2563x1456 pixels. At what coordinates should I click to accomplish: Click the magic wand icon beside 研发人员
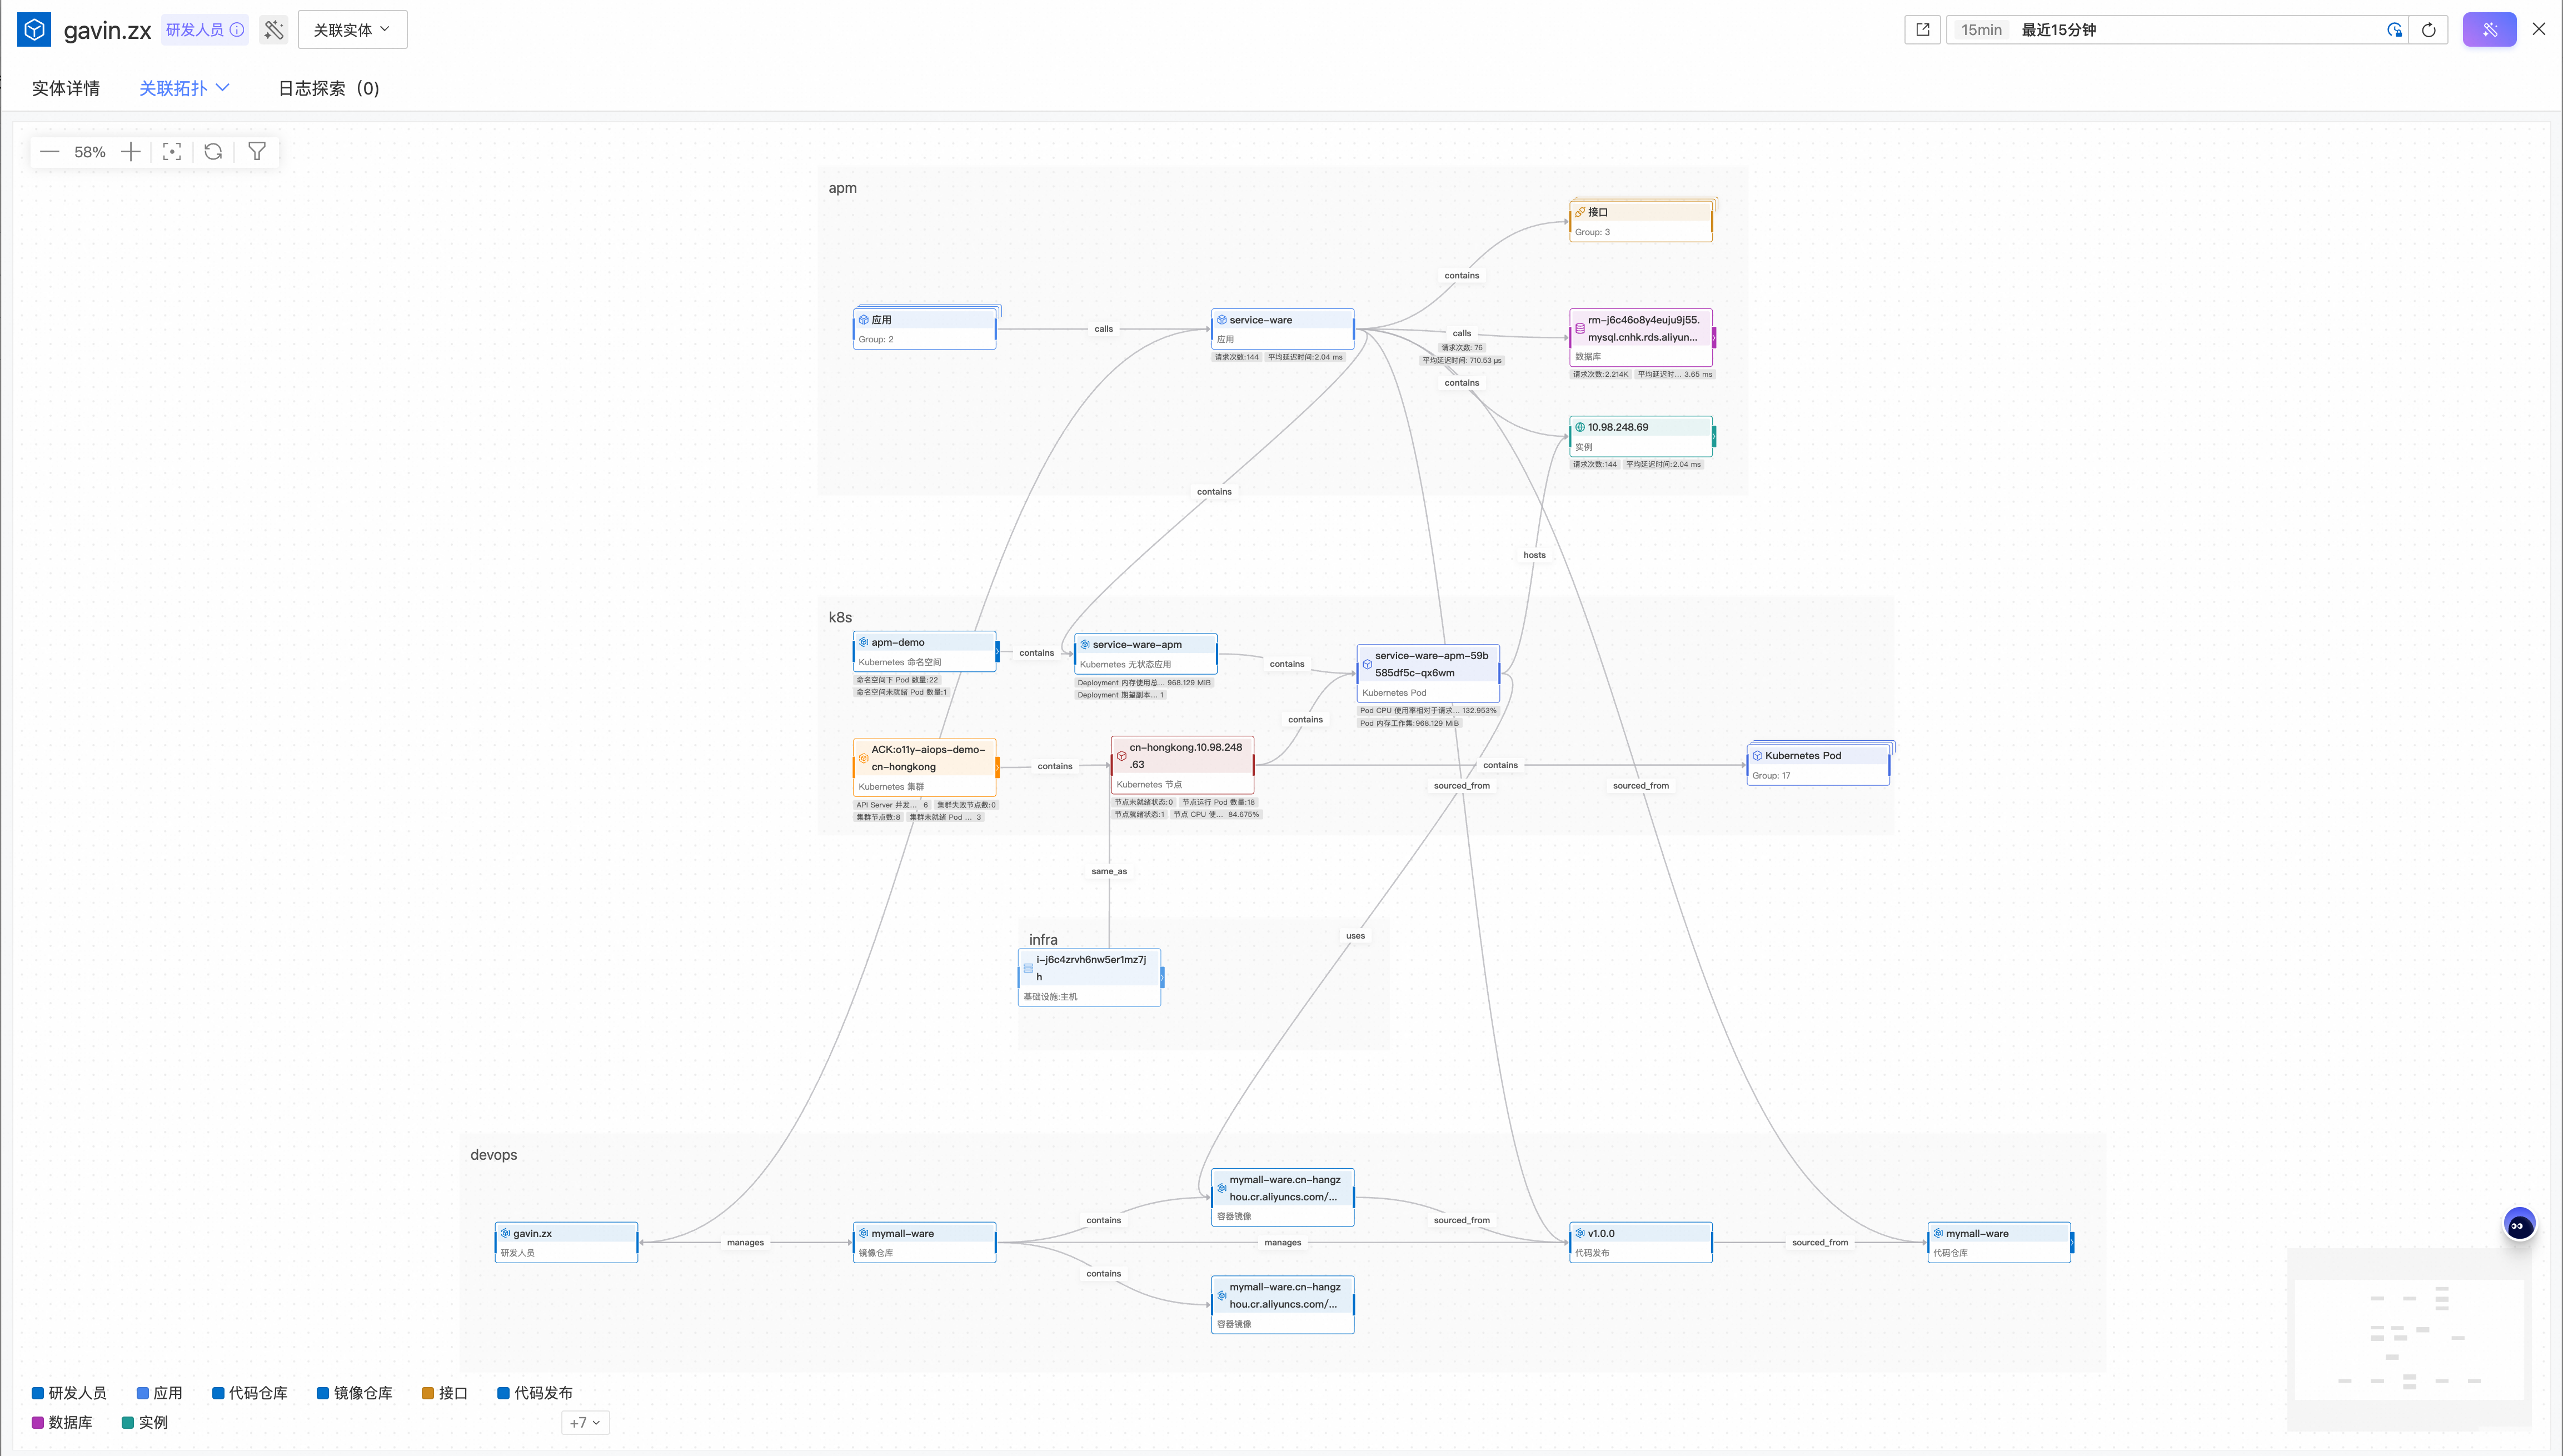pos(273,30)
